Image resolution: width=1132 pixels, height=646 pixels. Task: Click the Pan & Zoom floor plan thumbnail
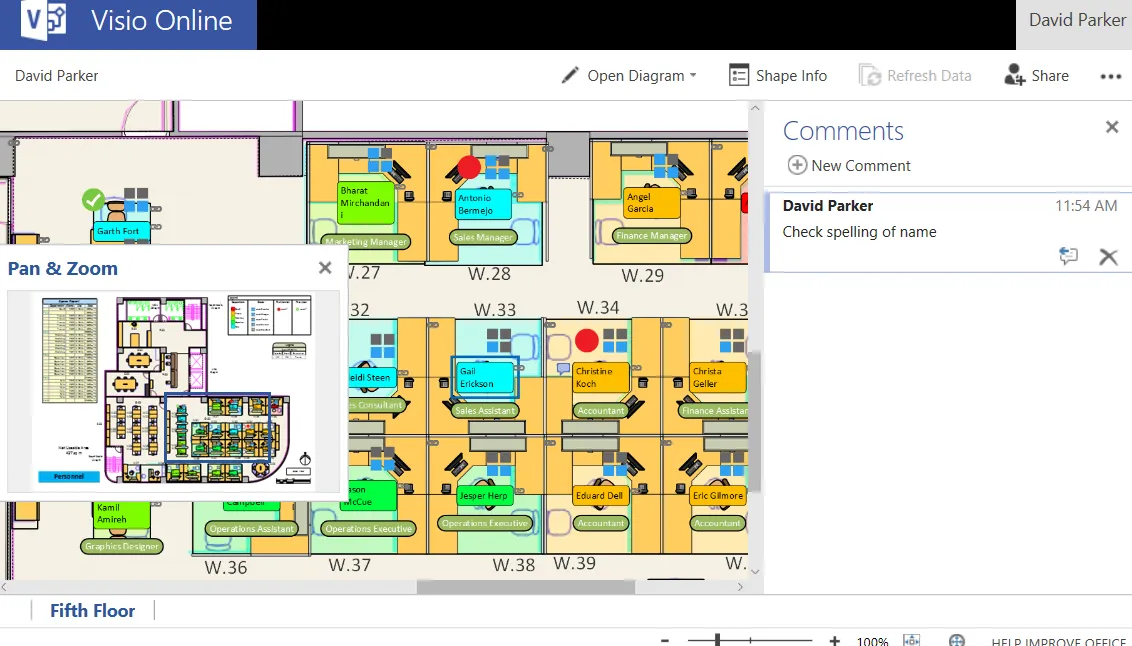173,390
